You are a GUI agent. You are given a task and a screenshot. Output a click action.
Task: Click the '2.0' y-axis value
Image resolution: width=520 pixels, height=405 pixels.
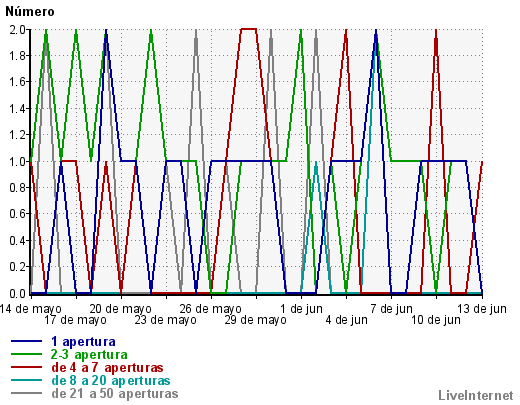coord(17,30)
